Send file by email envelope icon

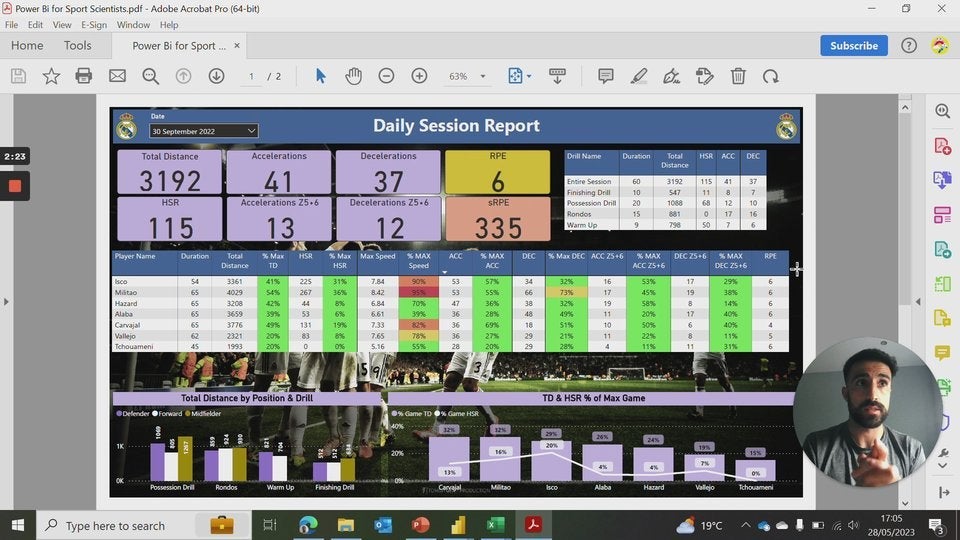[117, 76]
